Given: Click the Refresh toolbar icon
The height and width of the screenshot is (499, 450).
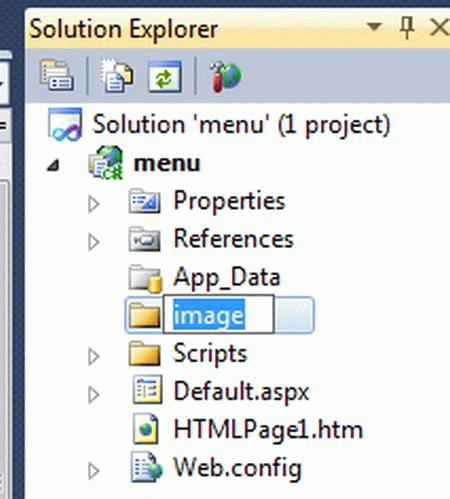Looking at the screenshot, I should (165, 76).
